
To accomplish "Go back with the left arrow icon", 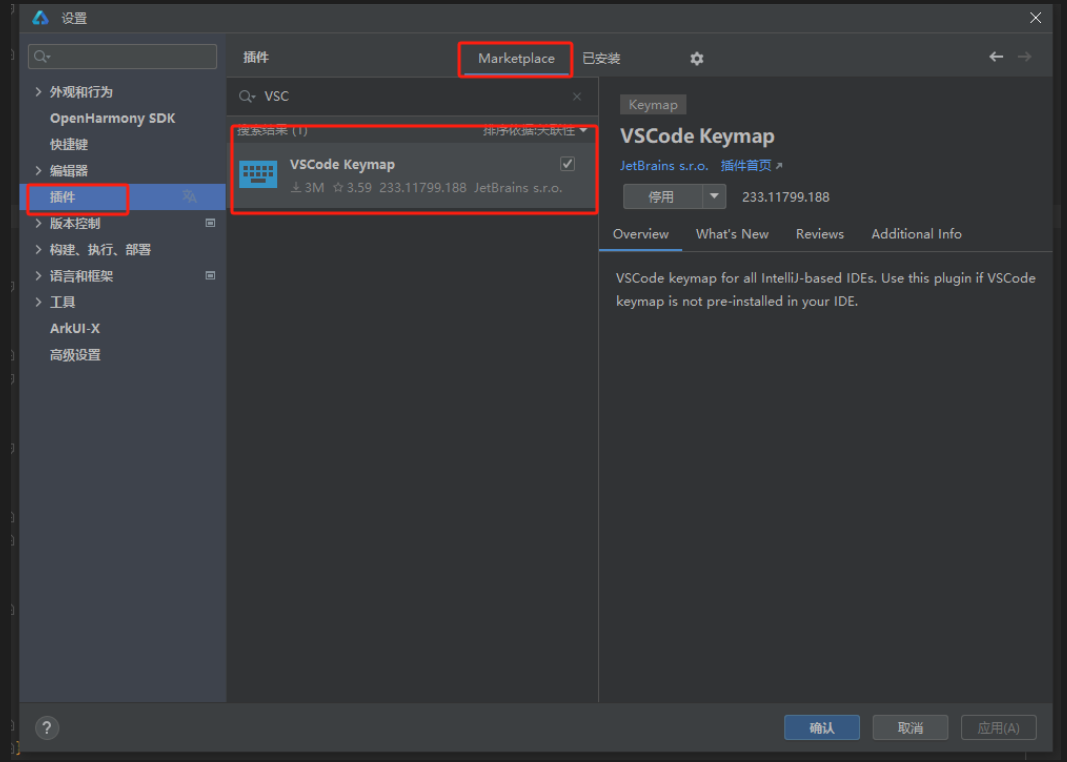I will click(996, 57).
